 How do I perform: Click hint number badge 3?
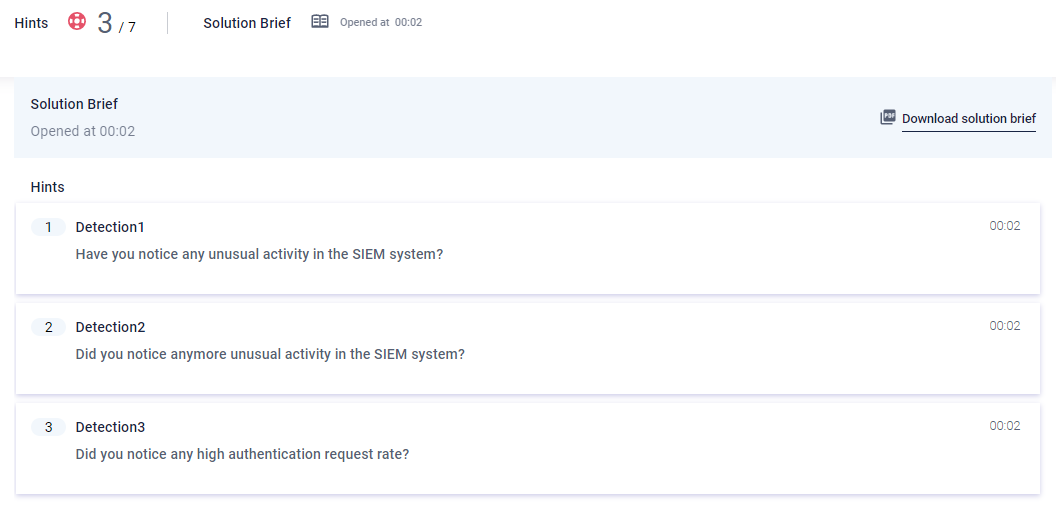[x=48, y=427]
